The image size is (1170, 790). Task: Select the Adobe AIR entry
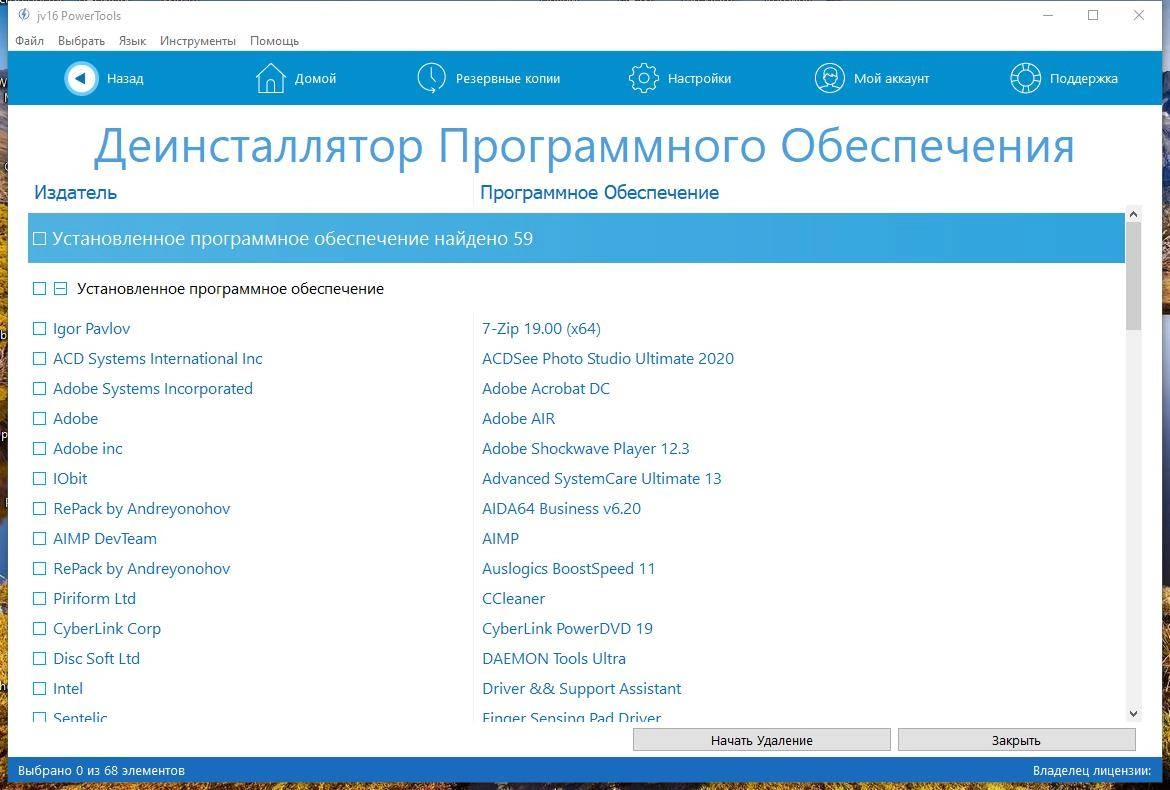pos(519,418)
